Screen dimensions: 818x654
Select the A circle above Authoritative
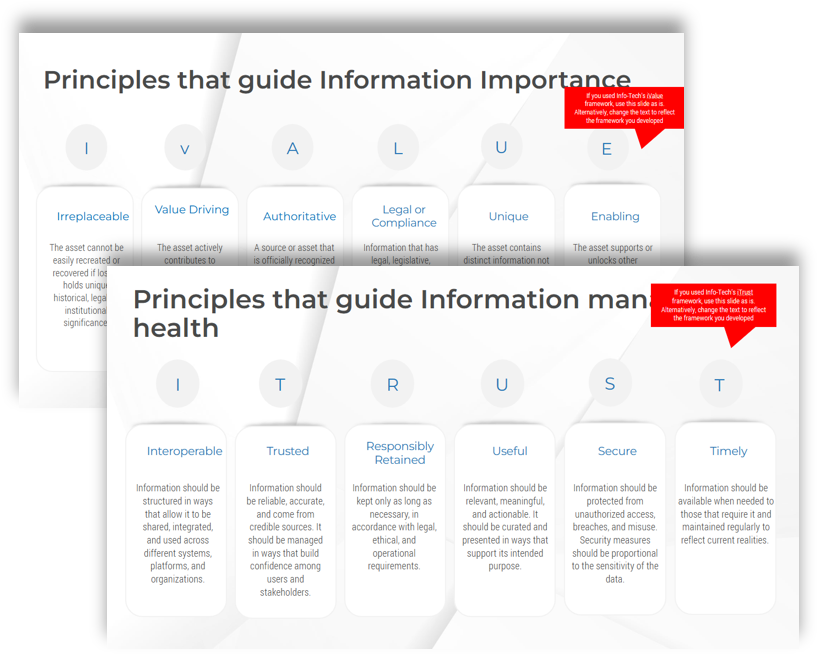tap(292, 147)
